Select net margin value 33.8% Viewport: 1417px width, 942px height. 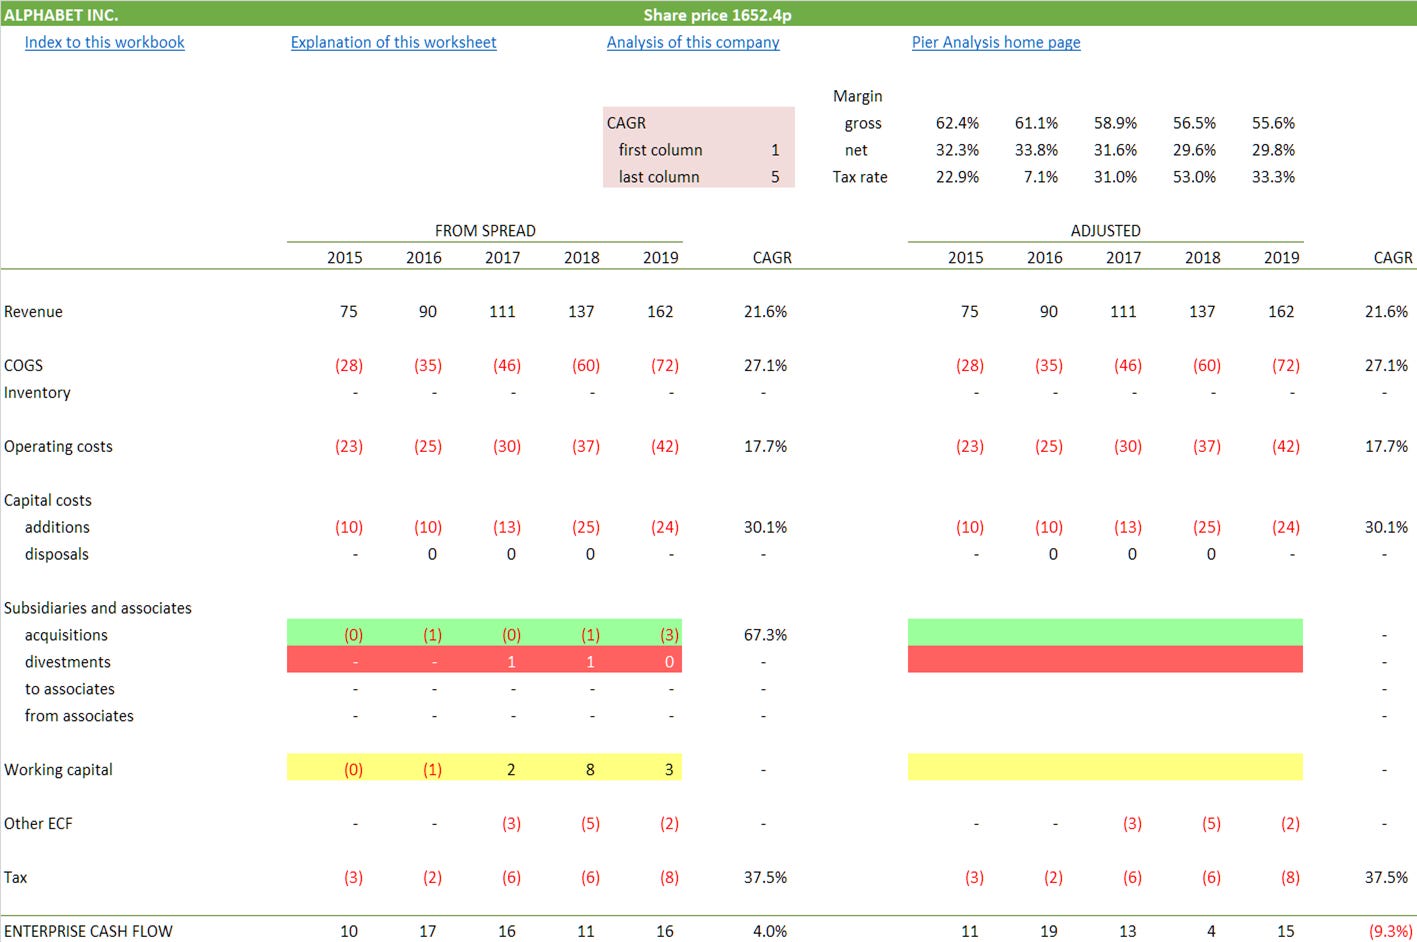coord(1036,150)
